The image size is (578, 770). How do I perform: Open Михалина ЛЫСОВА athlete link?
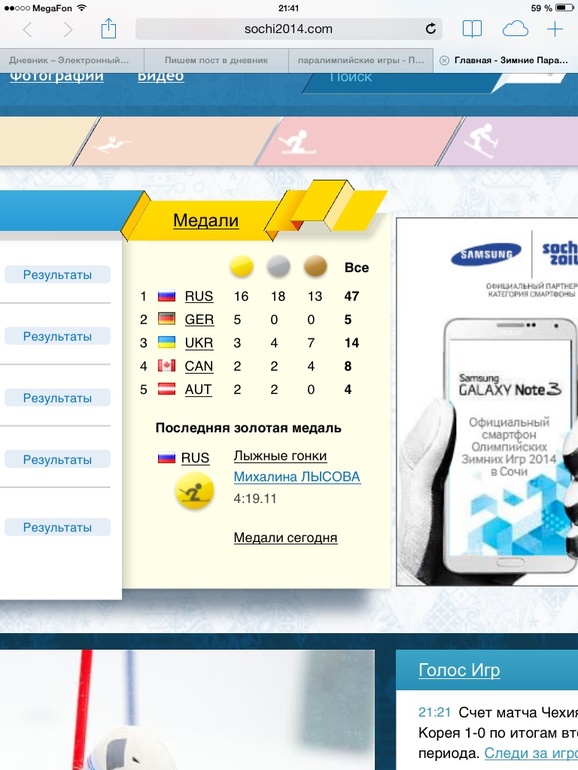pos(297,477)
